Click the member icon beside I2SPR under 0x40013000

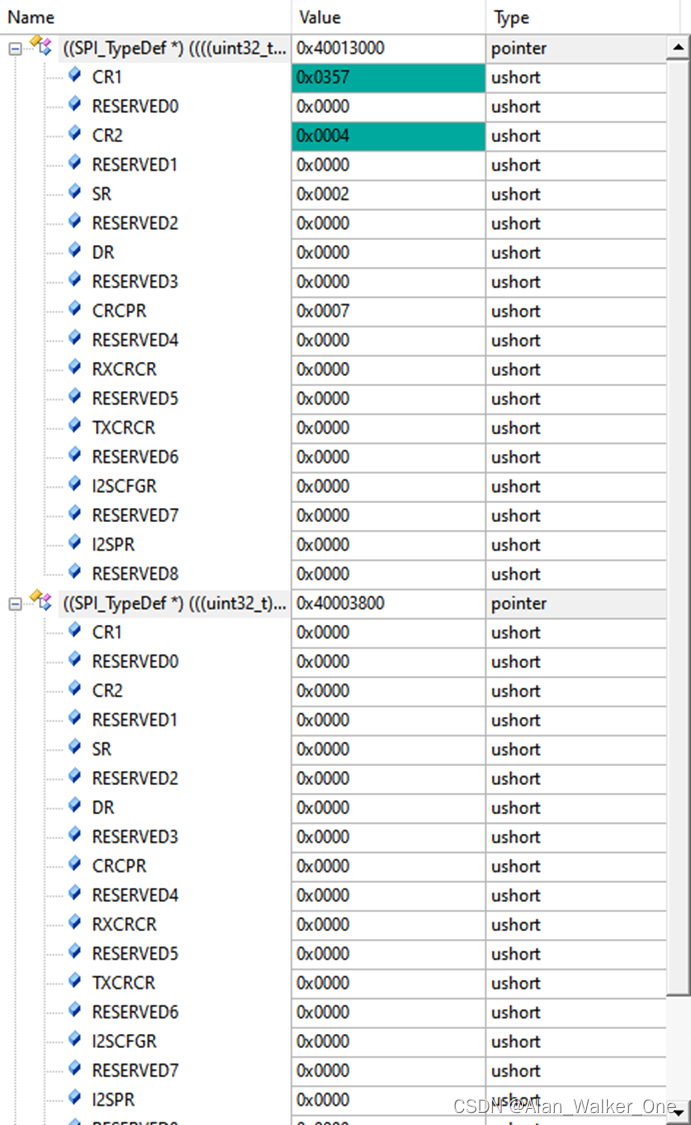(x=75, y=542)
